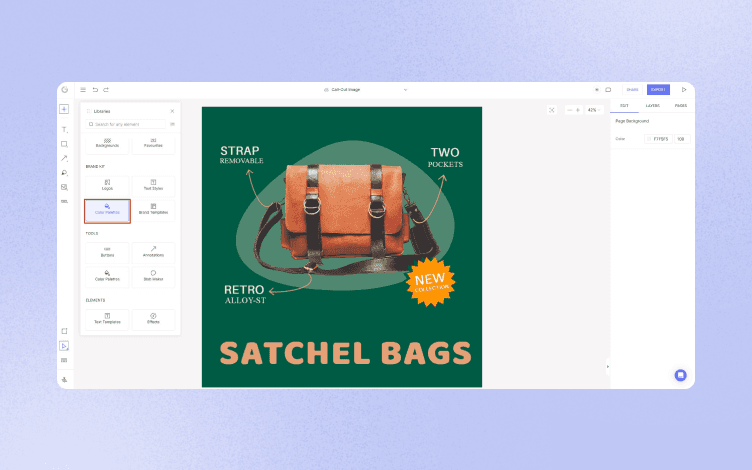Switch to the Pages tab
752x470 pixels.
click(681, 106)
